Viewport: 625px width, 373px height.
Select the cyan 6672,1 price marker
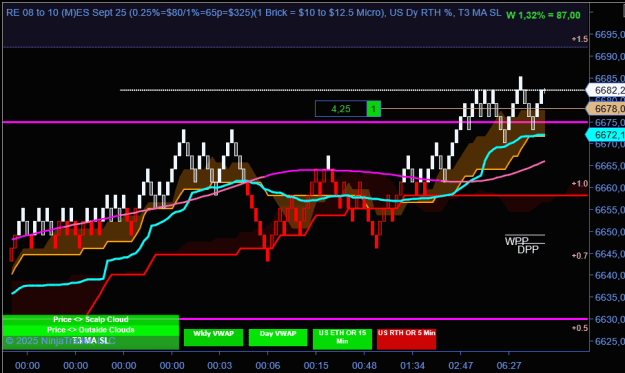pyautogui.click(x=606, y=135)
